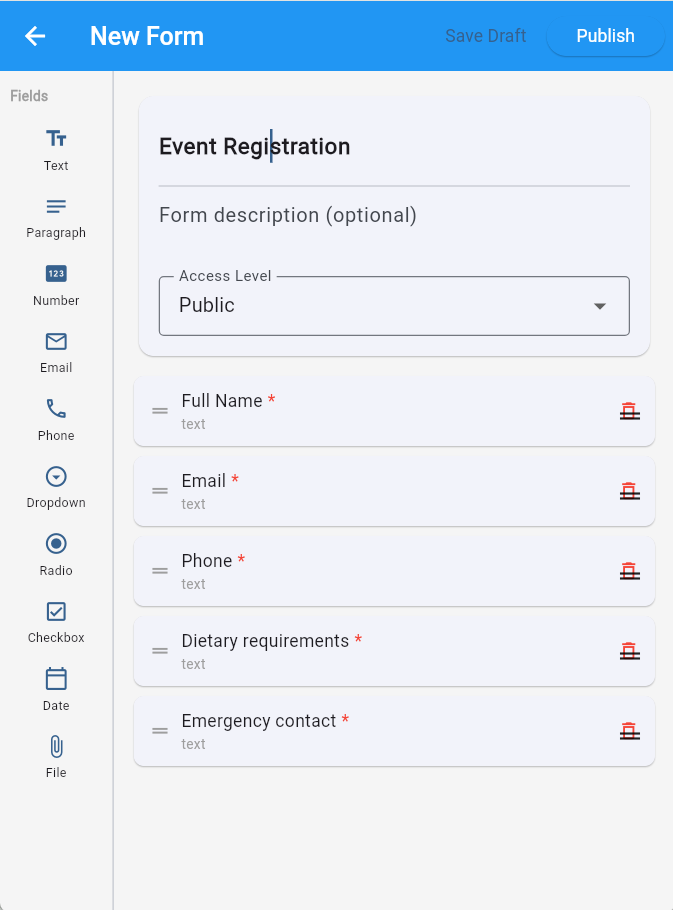Click the Fields sidebar heading
Image resolution: width=673 pixels, height=910 pixels.
coord(29,96)
